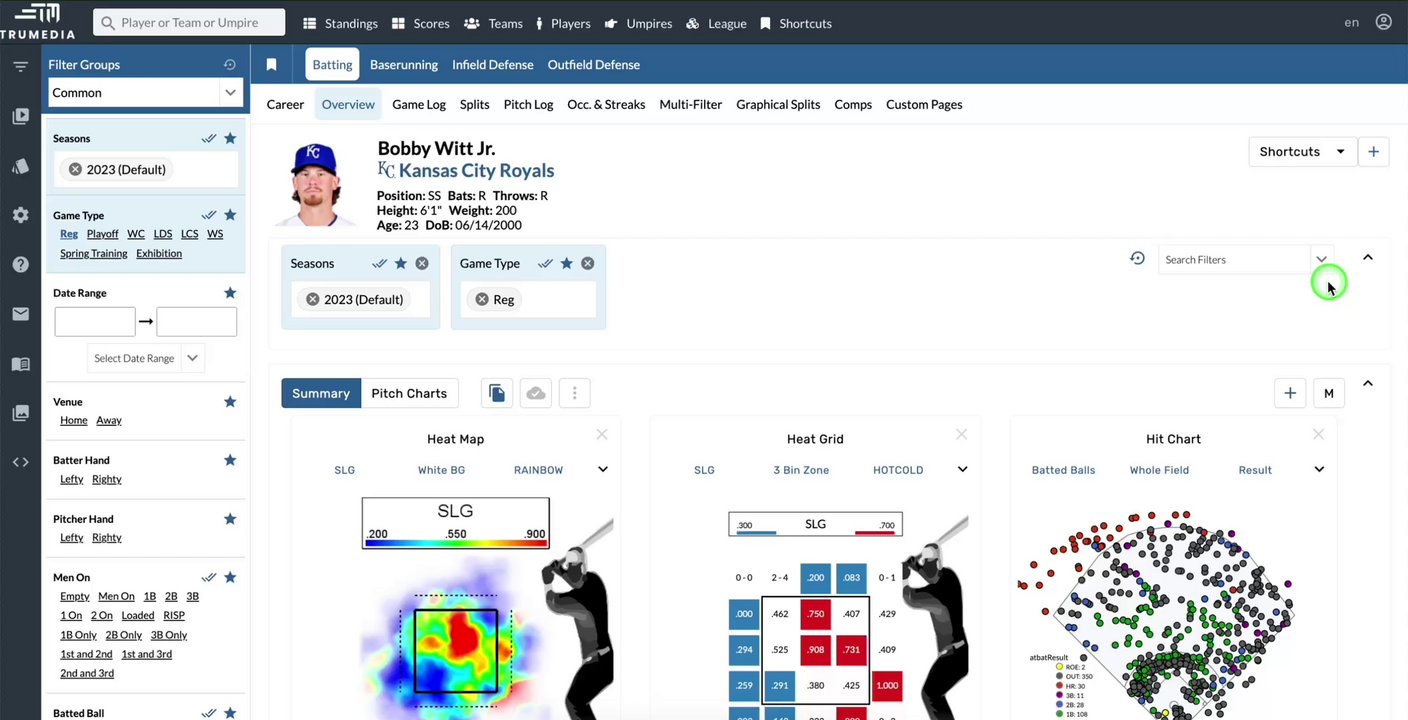Viewport: 1408px width, 720px height.
Task: Click the .908 red heat grid cell
Action: pos(816,649)
